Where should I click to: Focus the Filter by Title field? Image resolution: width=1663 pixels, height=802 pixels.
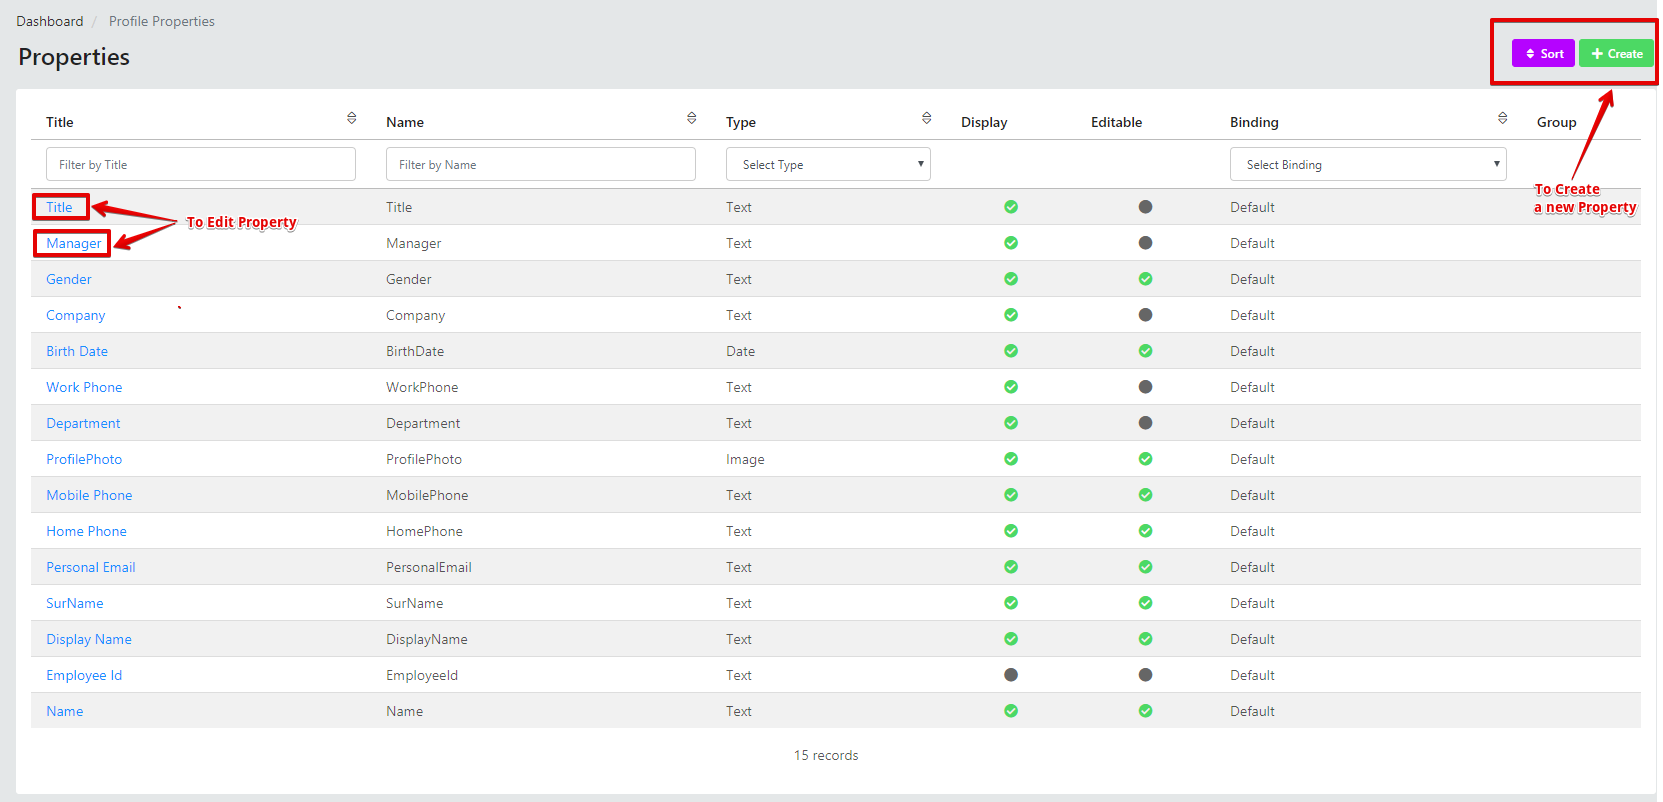pos(201,164)
